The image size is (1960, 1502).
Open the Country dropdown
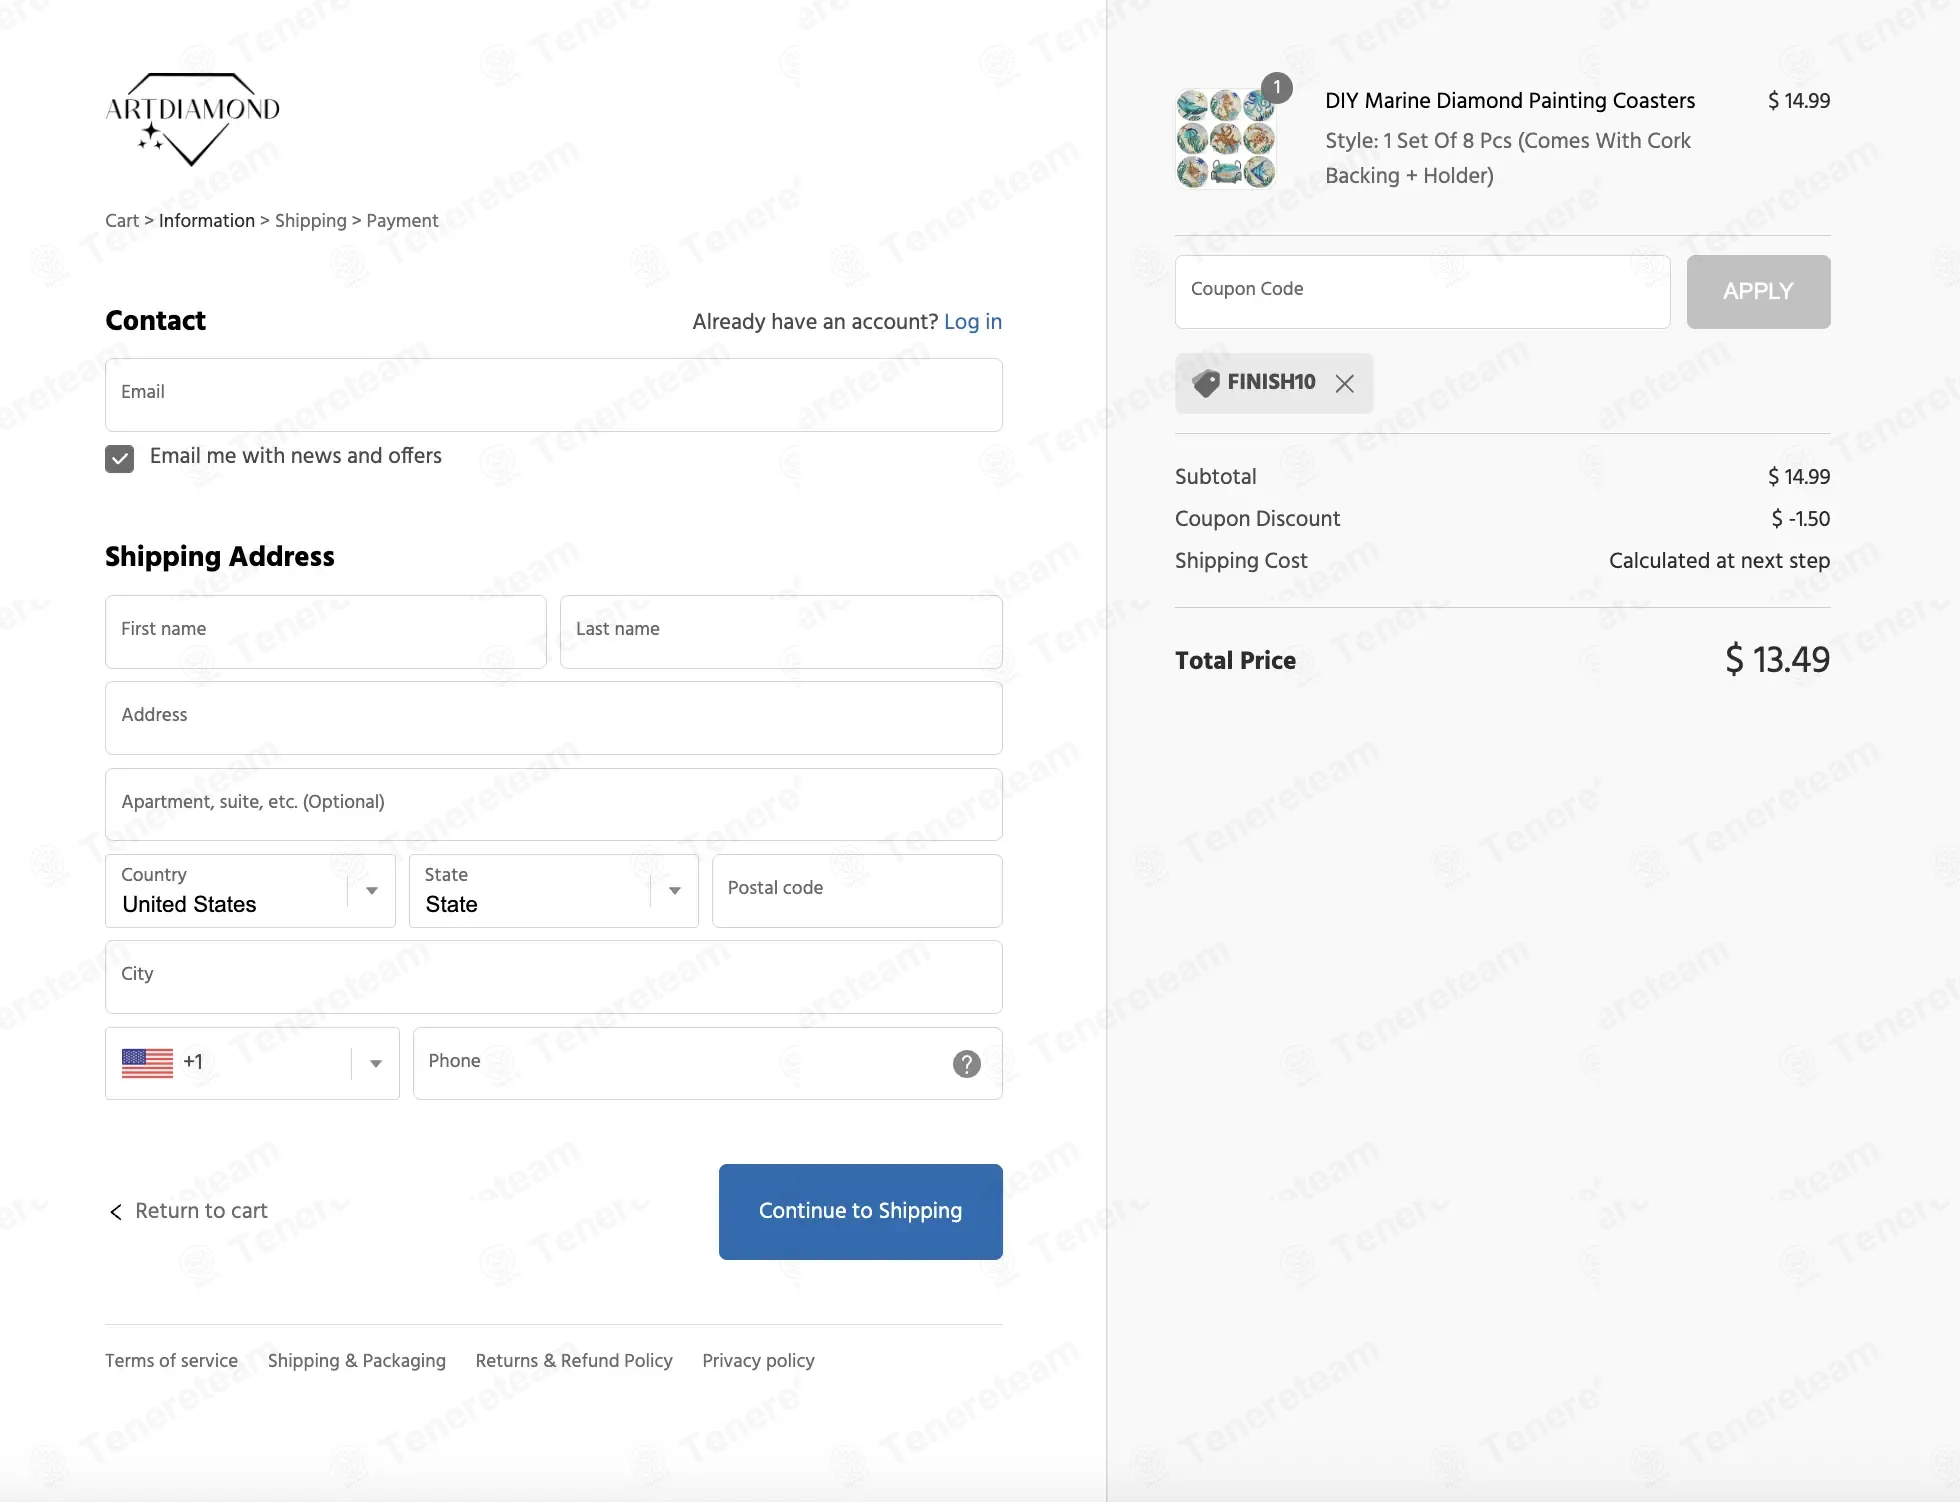point(250,891)
